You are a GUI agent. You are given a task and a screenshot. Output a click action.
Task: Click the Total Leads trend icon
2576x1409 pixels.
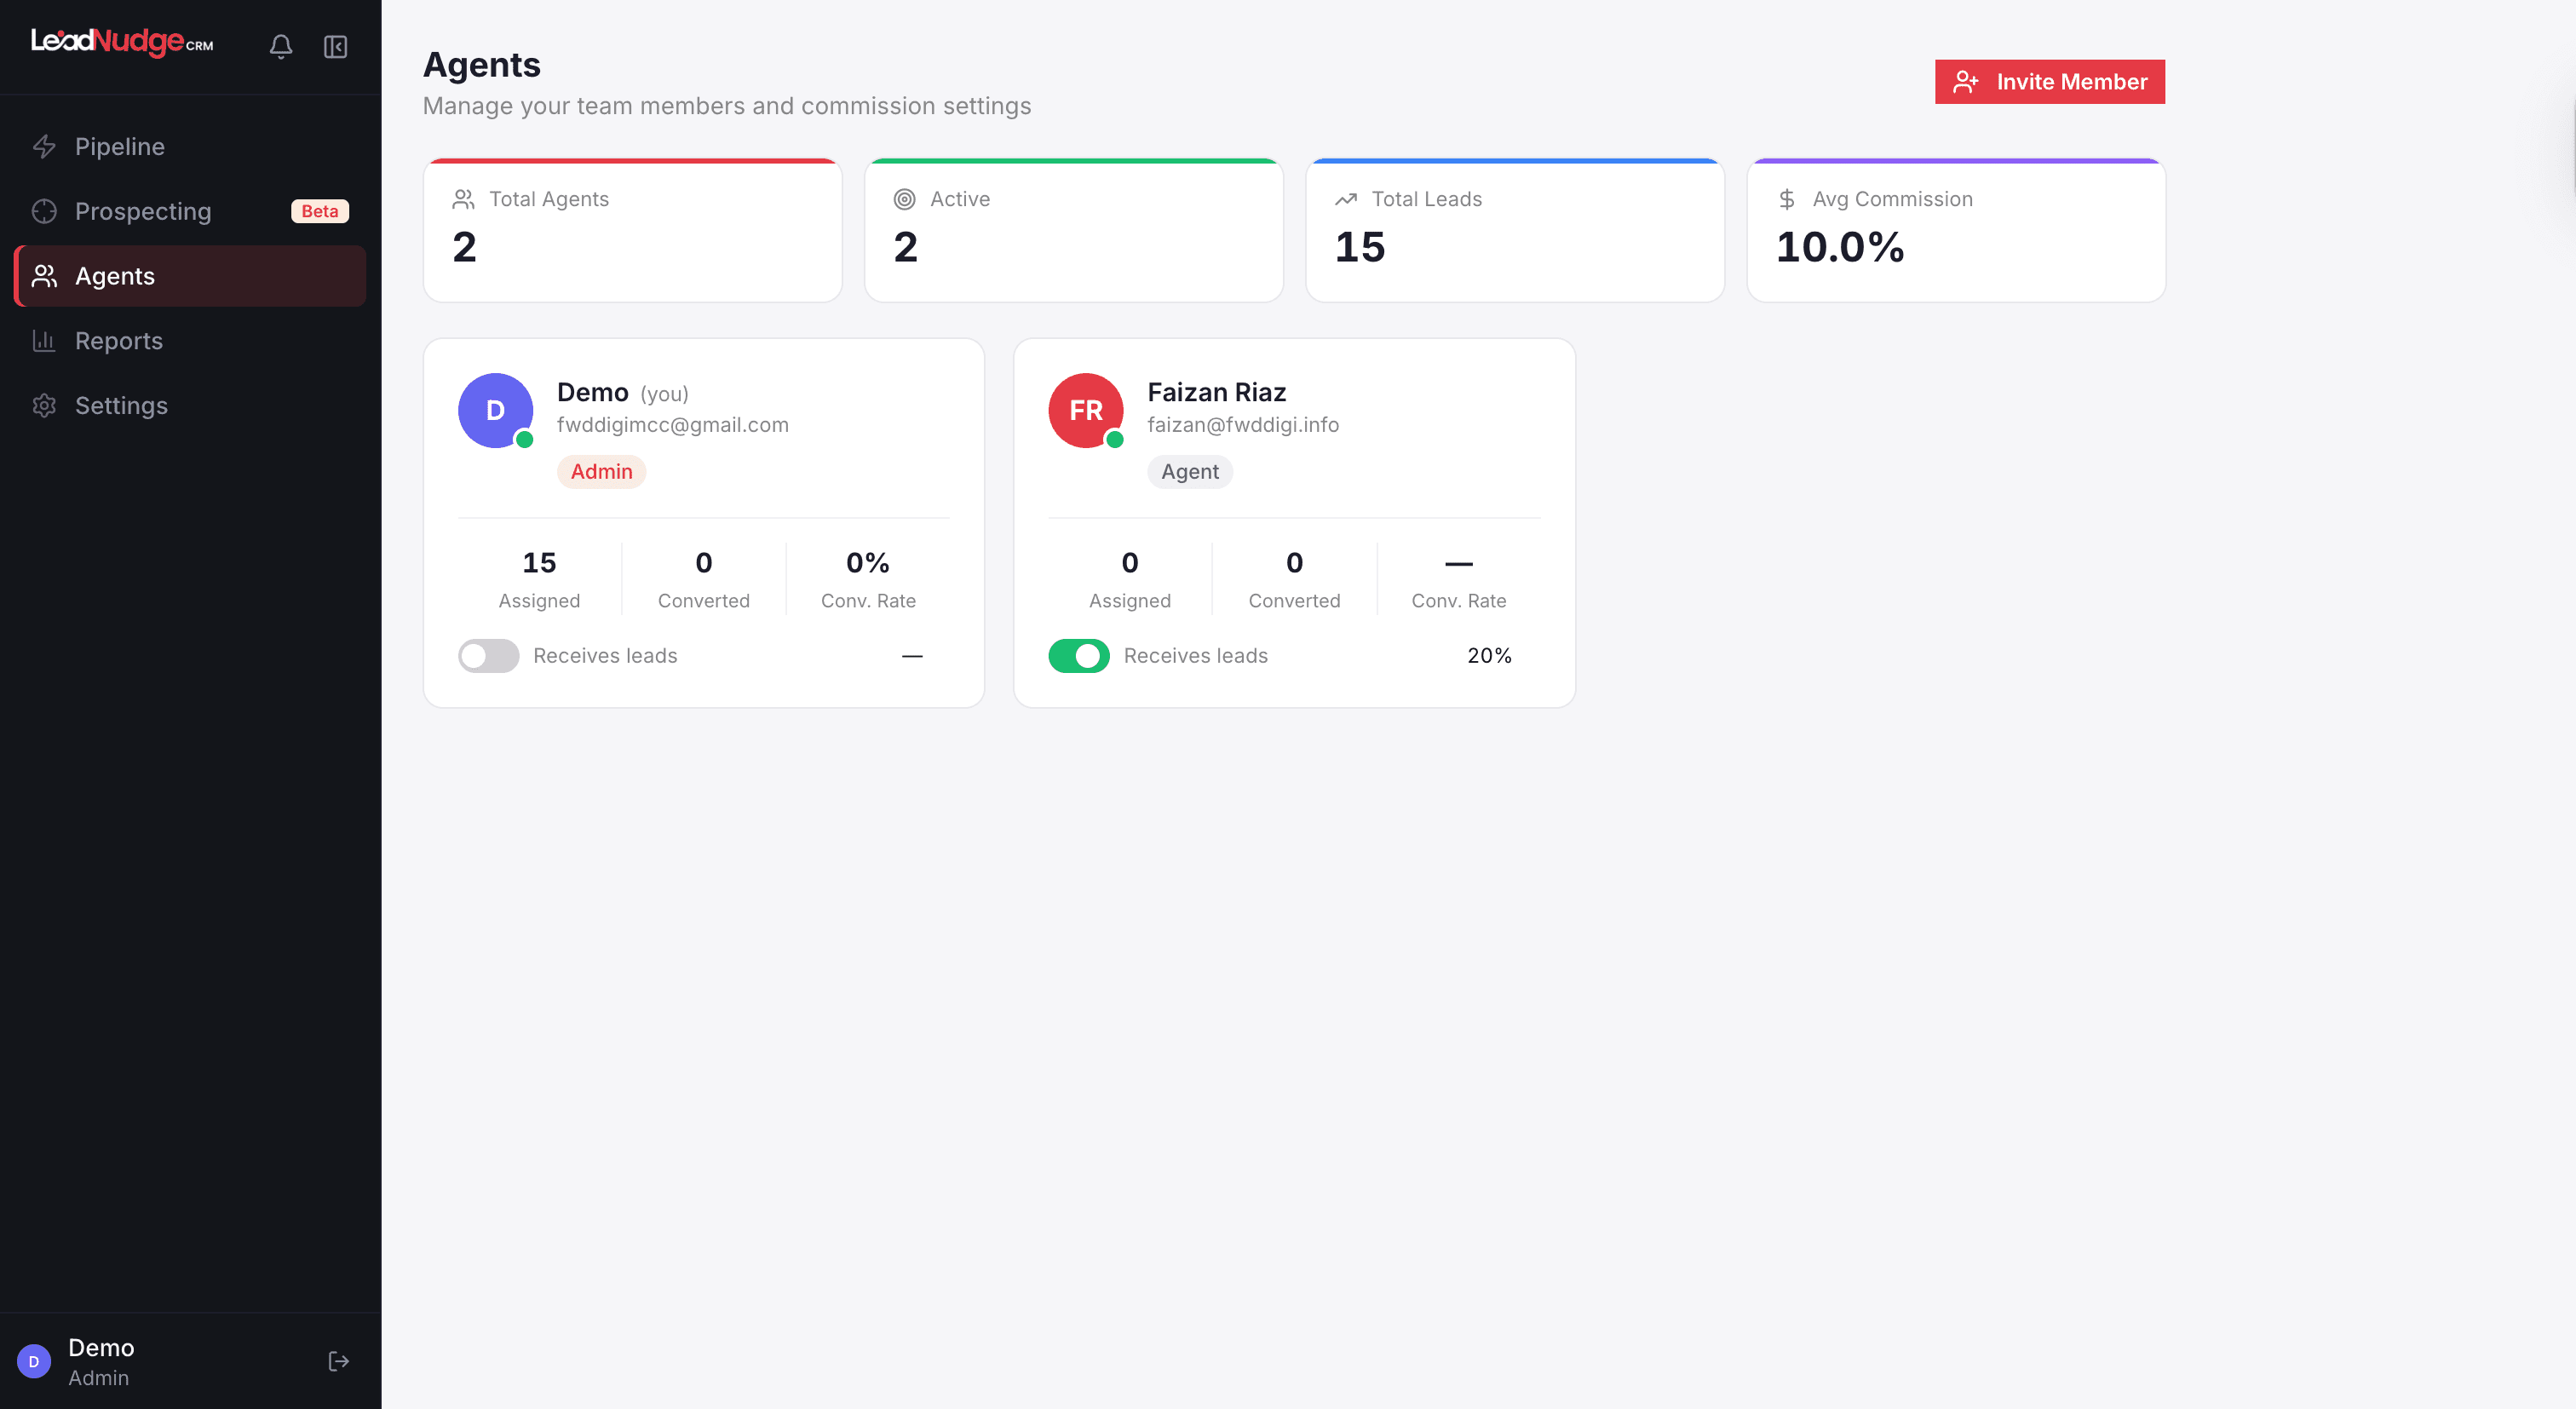tap(1346, 199)
